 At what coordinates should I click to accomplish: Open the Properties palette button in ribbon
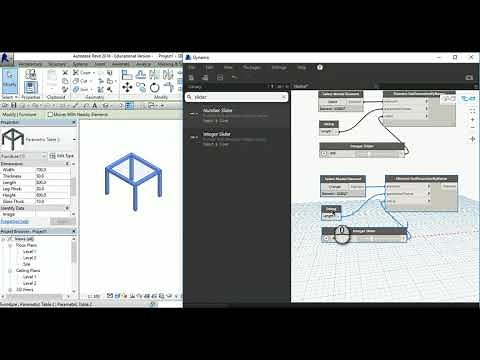[x=31, y=88]
